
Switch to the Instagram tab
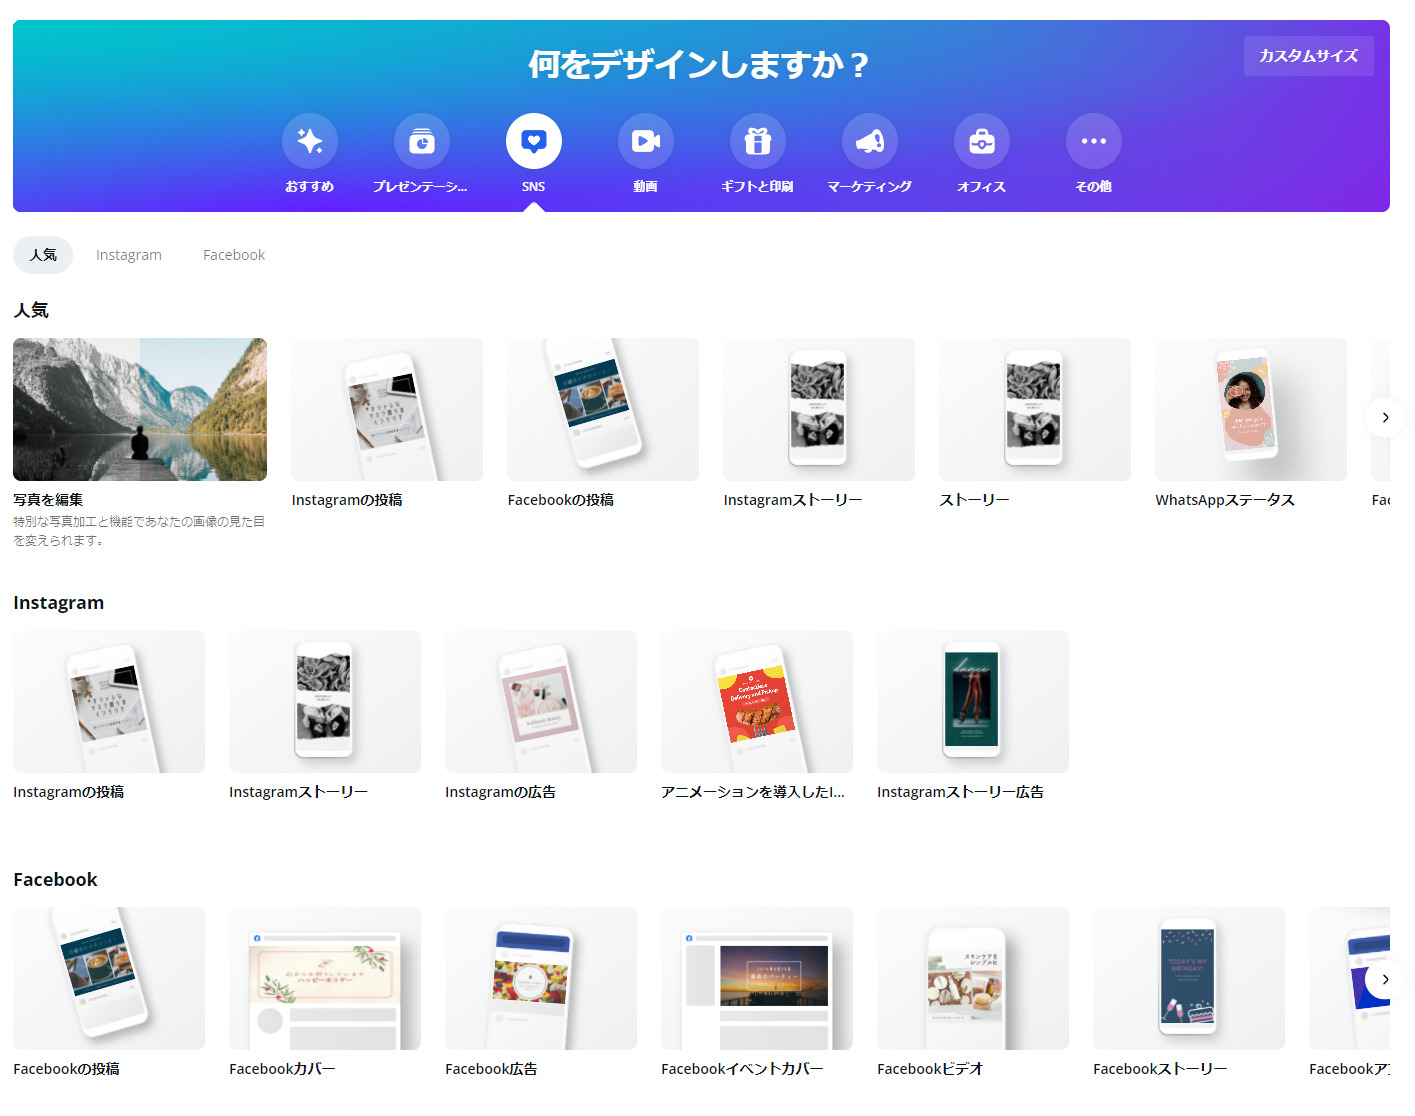click(129, 255)
